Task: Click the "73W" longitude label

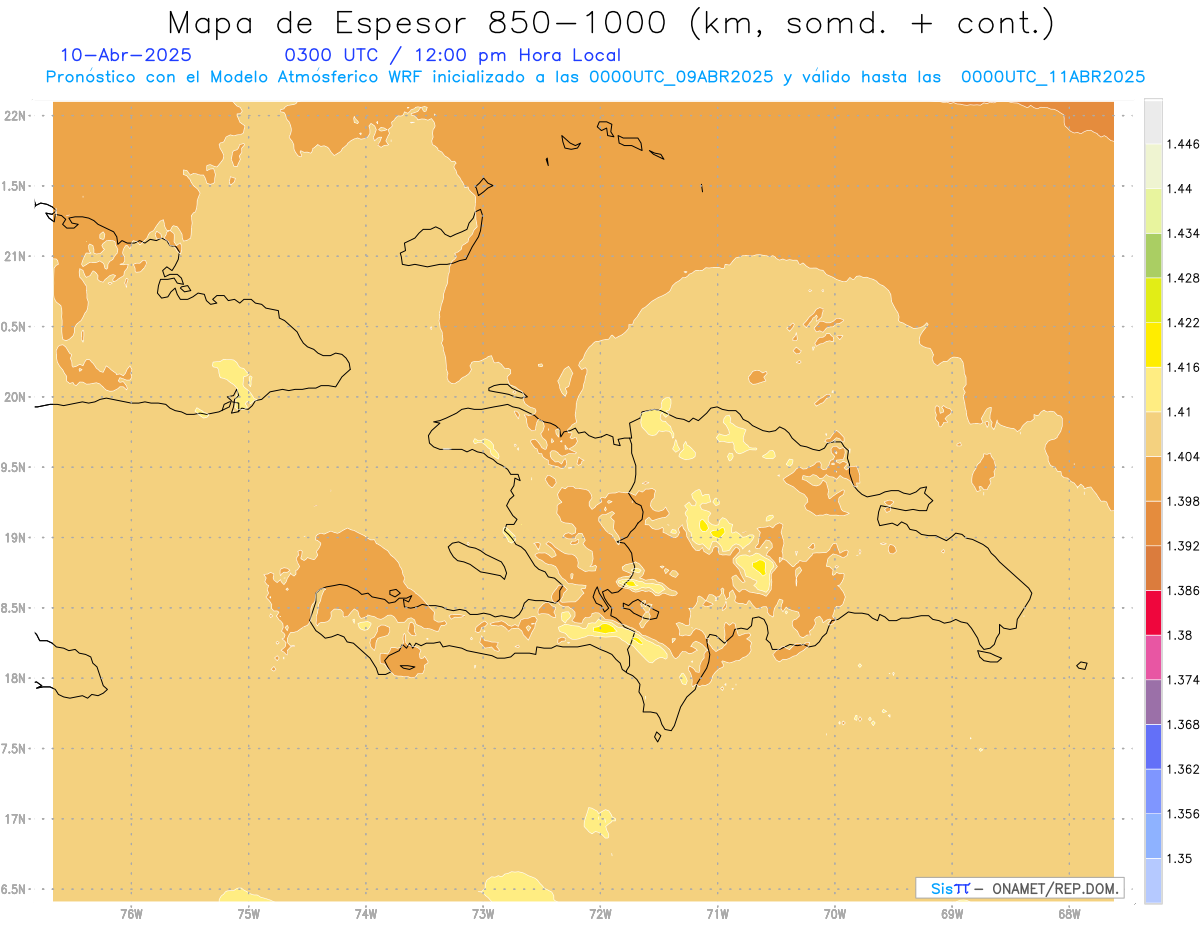Action: click(483, 913)
